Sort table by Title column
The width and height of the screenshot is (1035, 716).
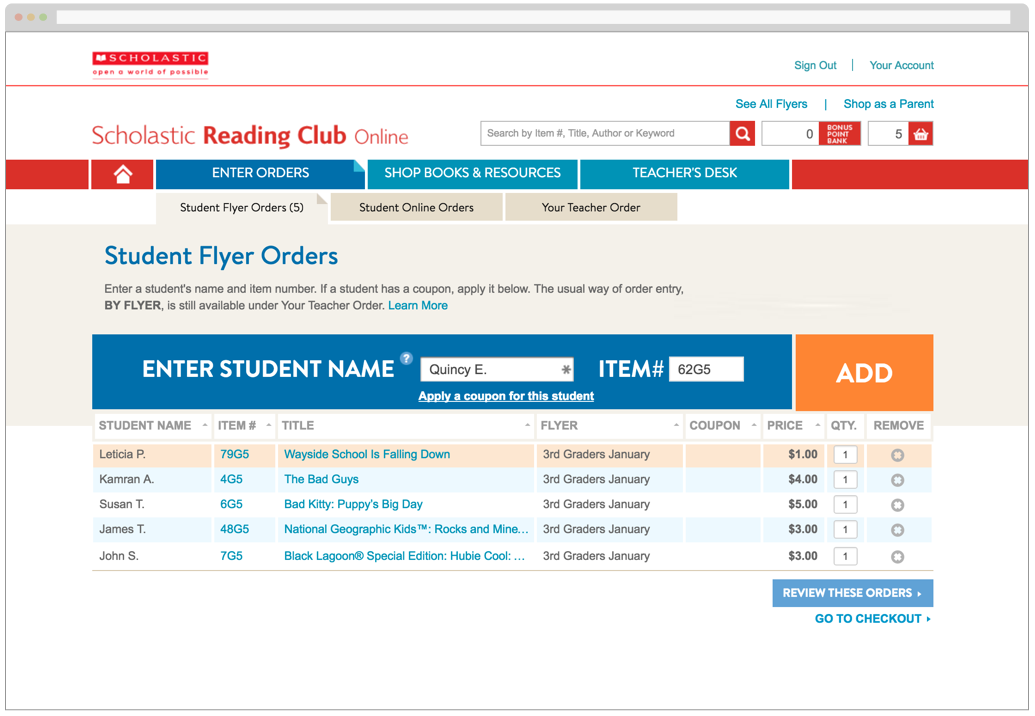[405, 426]
